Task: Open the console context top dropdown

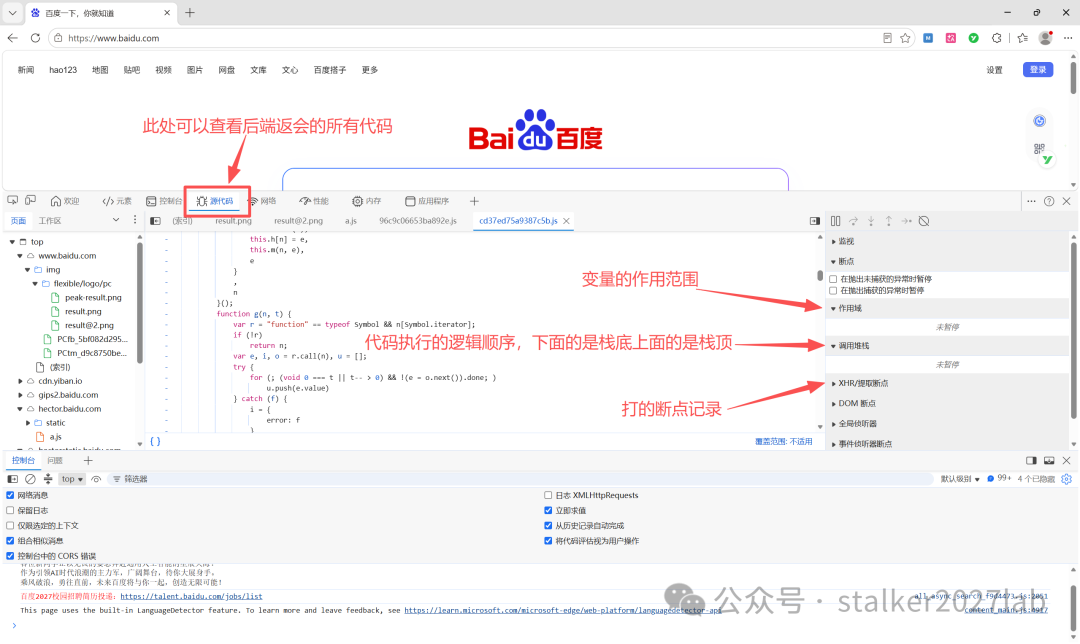Action: tap(72, 479)
